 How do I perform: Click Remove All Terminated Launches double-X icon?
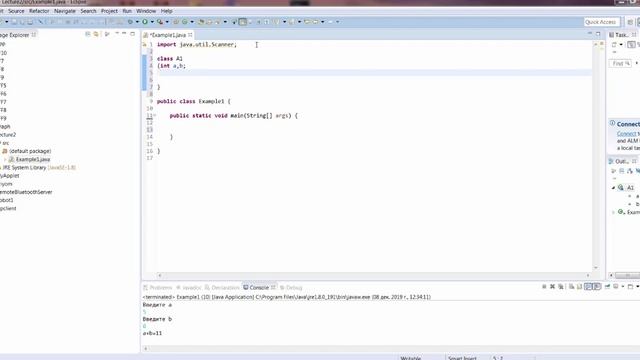[561, 287]
